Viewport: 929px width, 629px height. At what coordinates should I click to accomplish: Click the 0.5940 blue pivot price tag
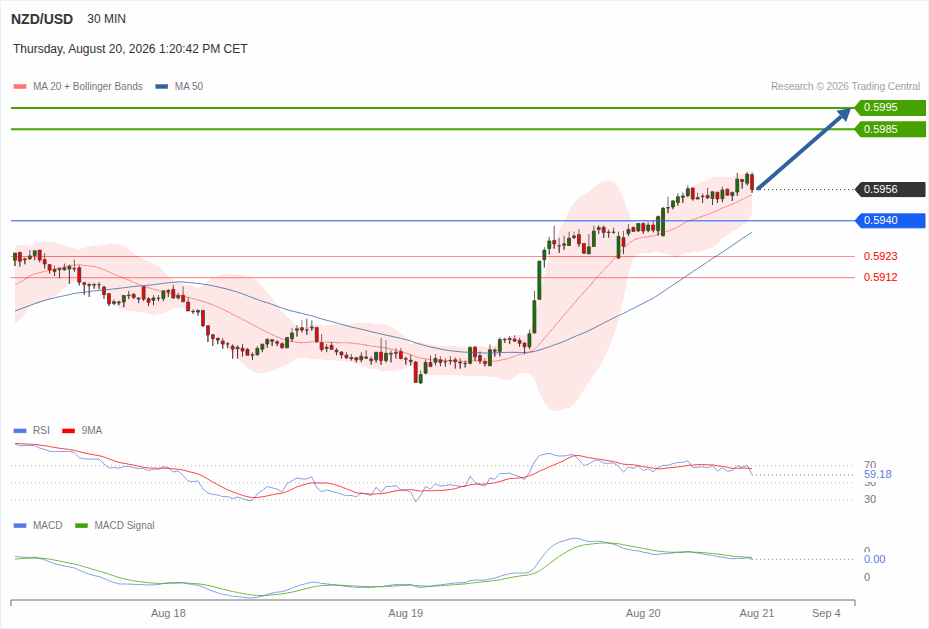pyautogui.click(x=890, y=220)
